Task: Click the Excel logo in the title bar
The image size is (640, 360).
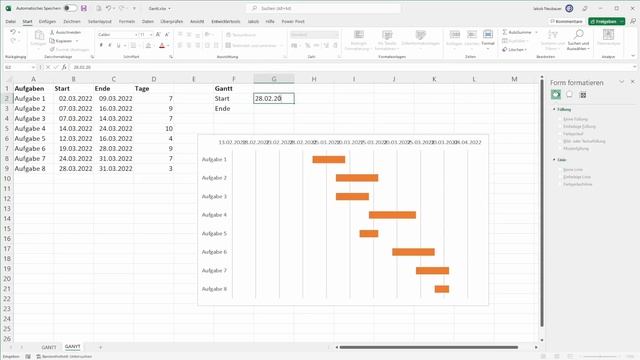Action: coord(8,8)
